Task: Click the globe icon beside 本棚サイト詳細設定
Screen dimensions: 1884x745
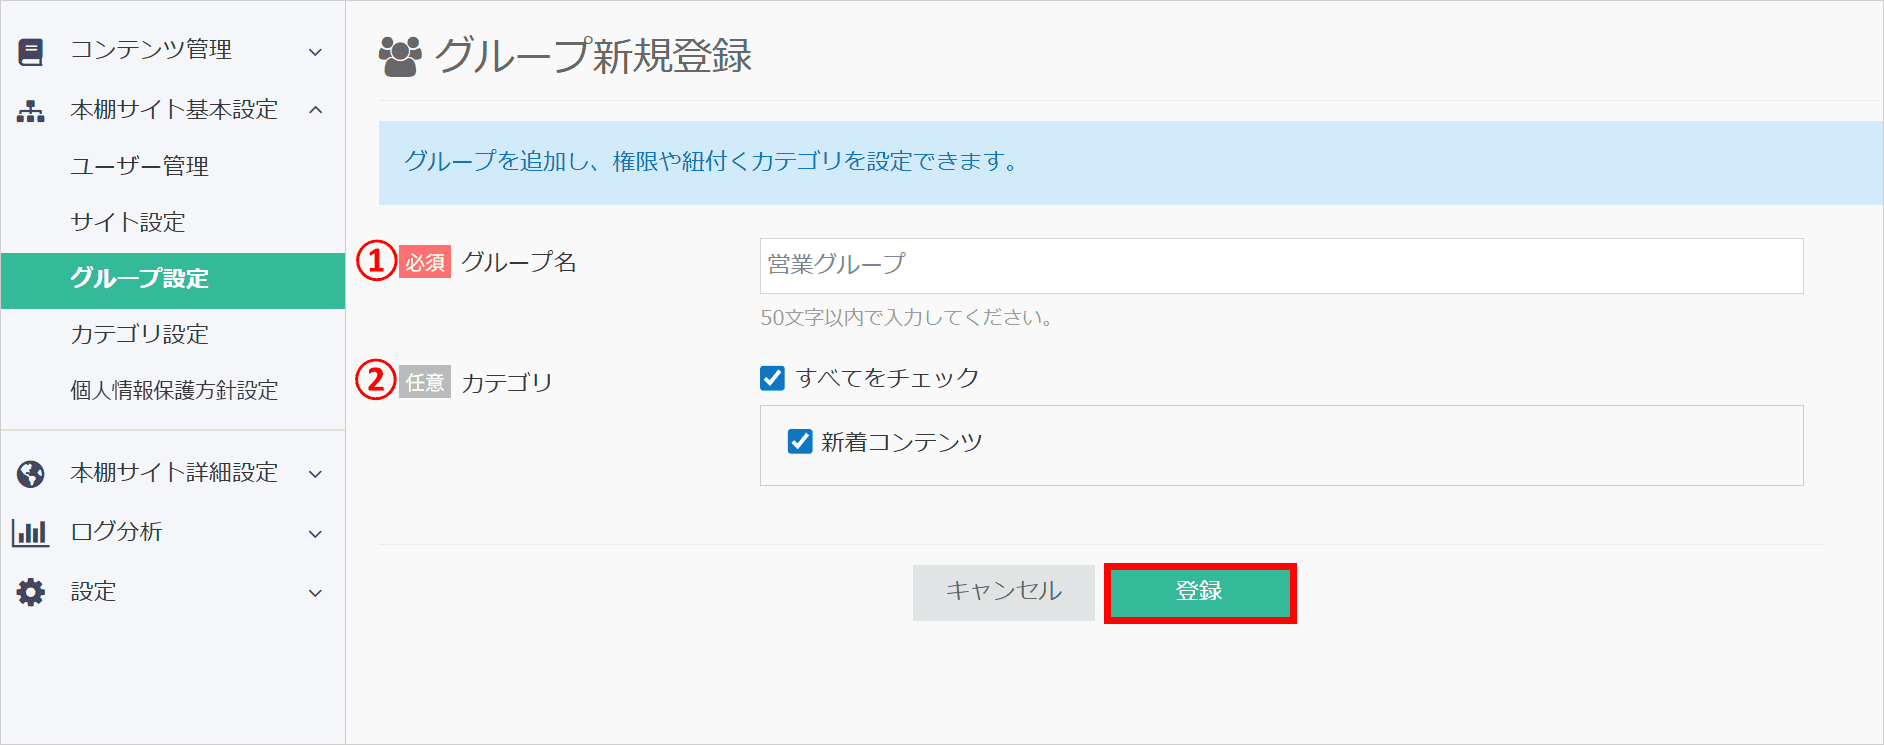Action: 31,473
